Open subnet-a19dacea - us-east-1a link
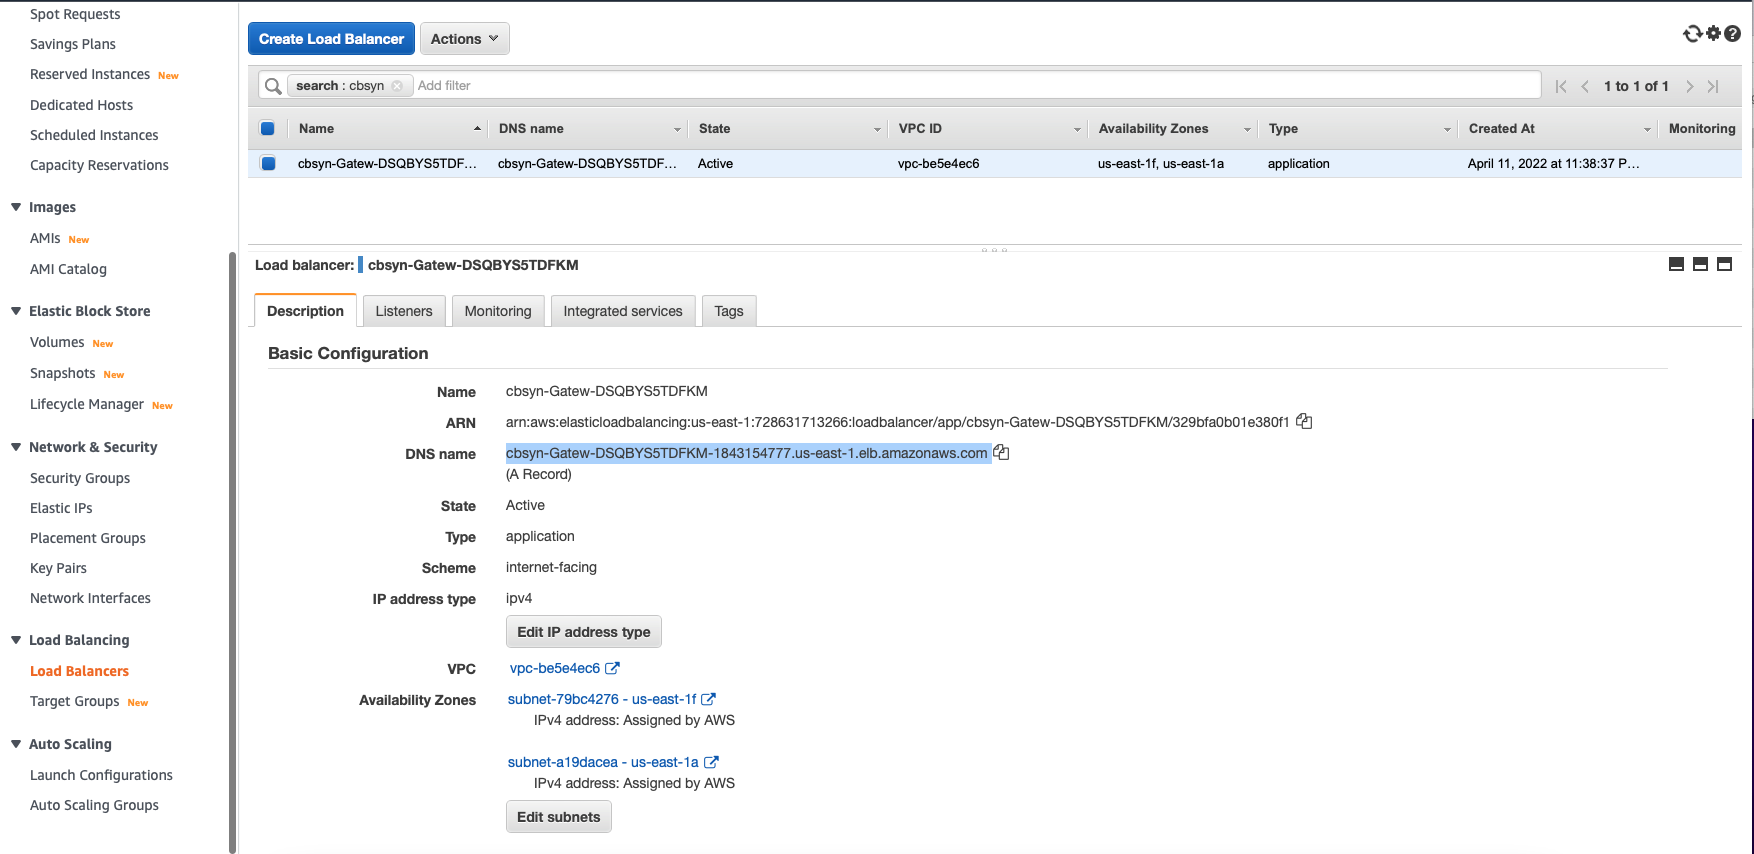Image resolution: width=1754 pixels, height=854 pixels. click(603, 762)
